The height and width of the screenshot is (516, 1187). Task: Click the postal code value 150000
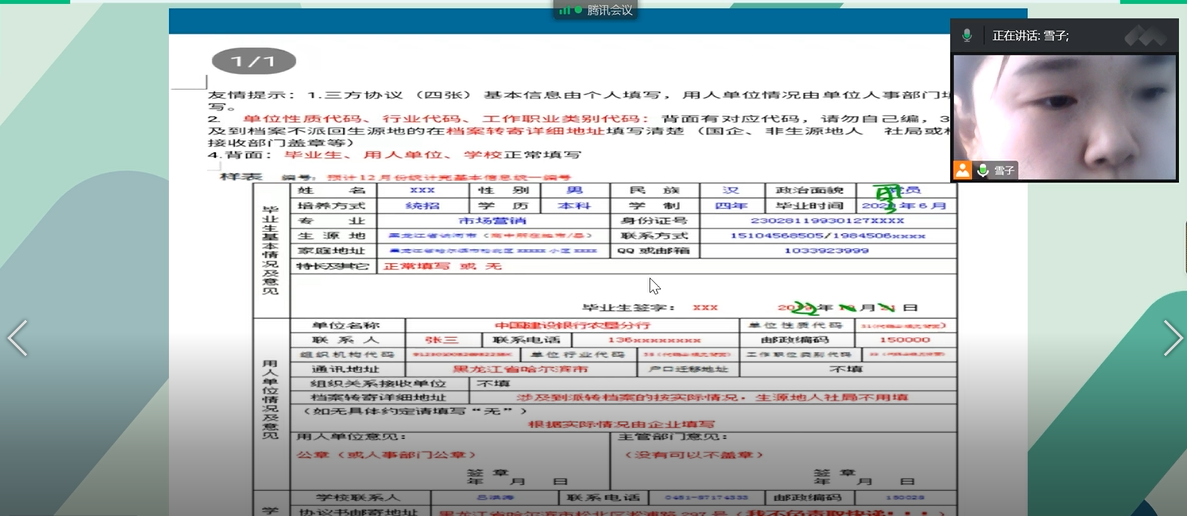click(905, 340)
